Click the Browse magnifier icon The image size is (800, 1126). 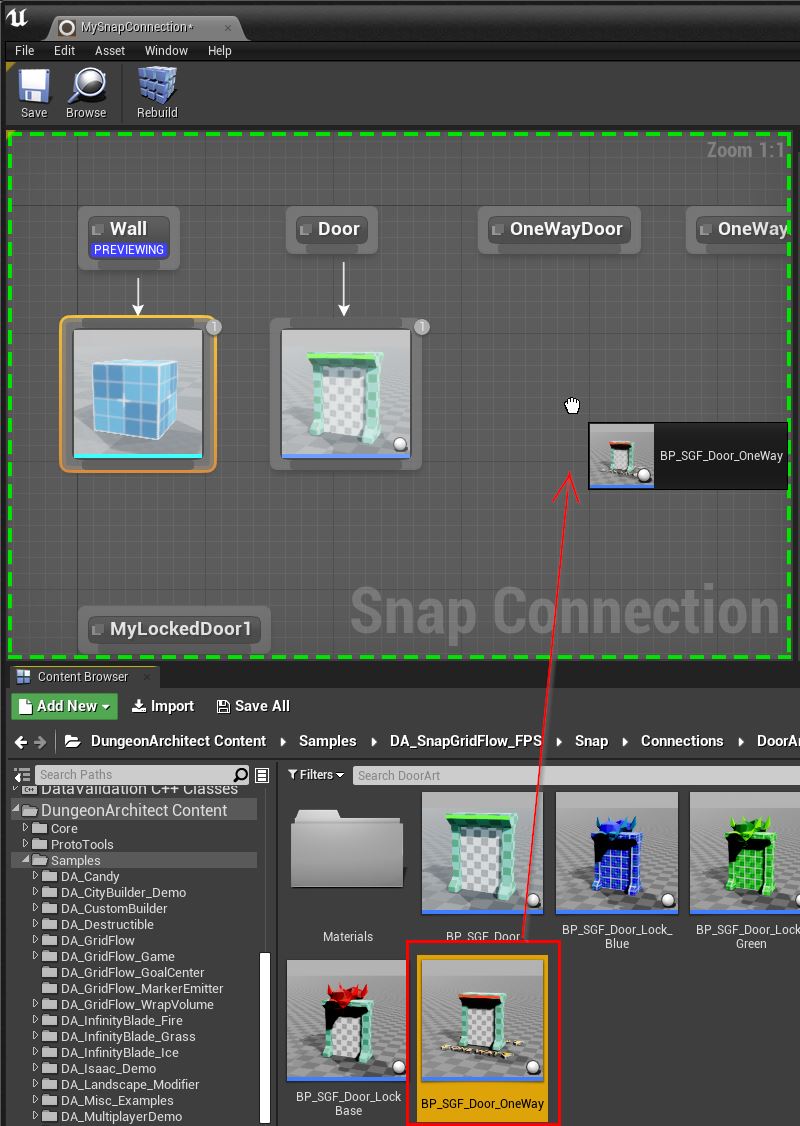[87, 86]
